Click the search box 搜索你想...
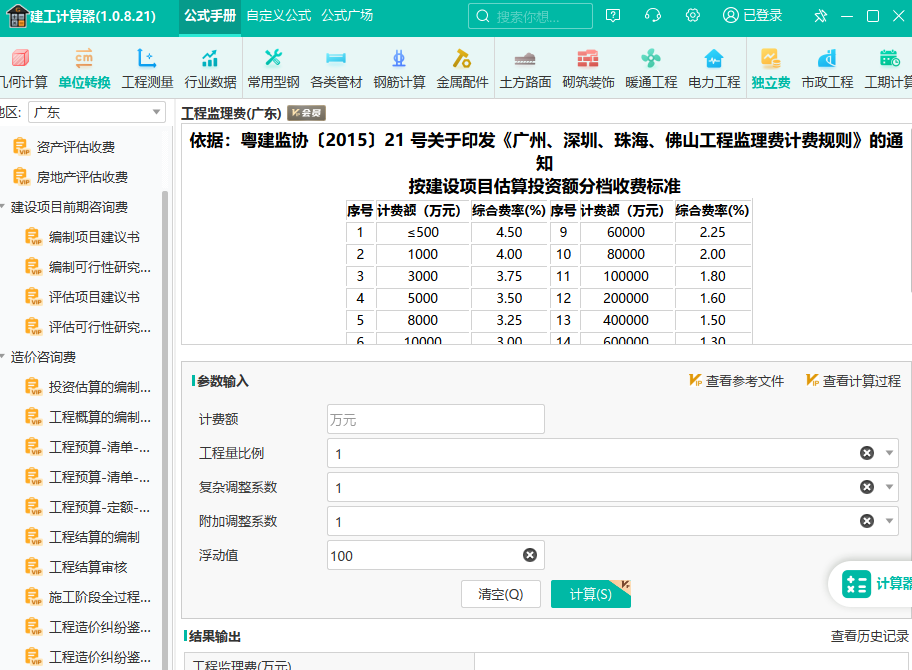912x670 pixels. click(530, 16)
